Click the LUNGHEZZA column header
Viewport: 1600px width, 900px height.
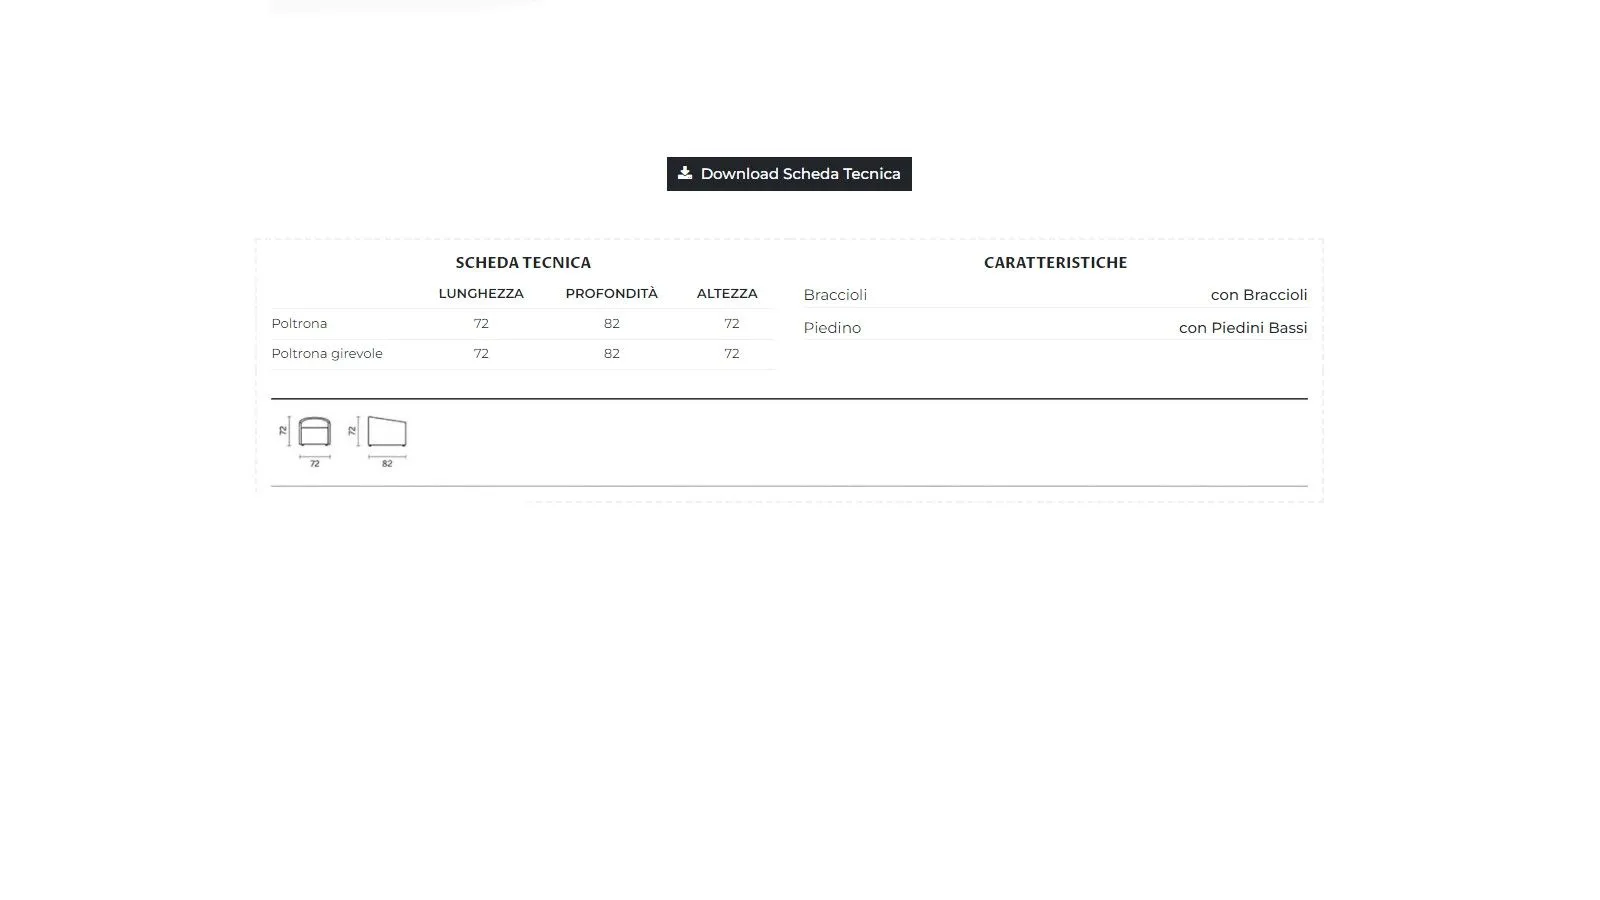(x=481, y=294)
